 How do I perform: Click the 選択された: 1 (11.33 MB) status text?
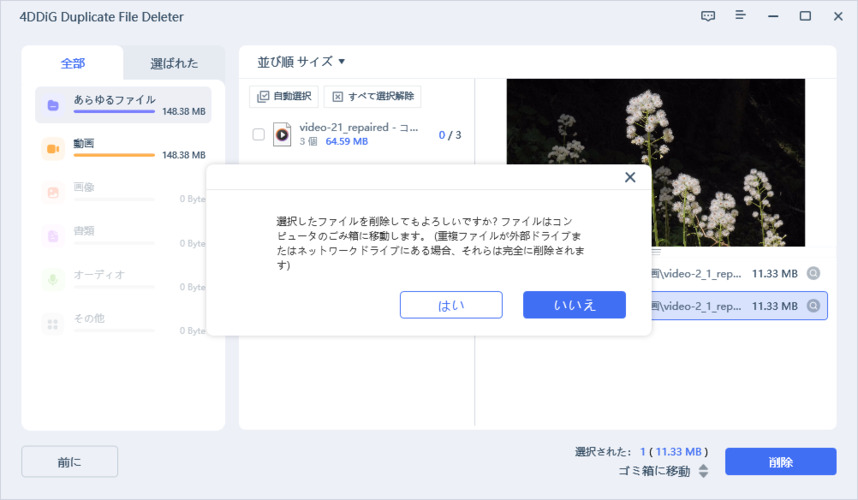[x=641, y=452]
